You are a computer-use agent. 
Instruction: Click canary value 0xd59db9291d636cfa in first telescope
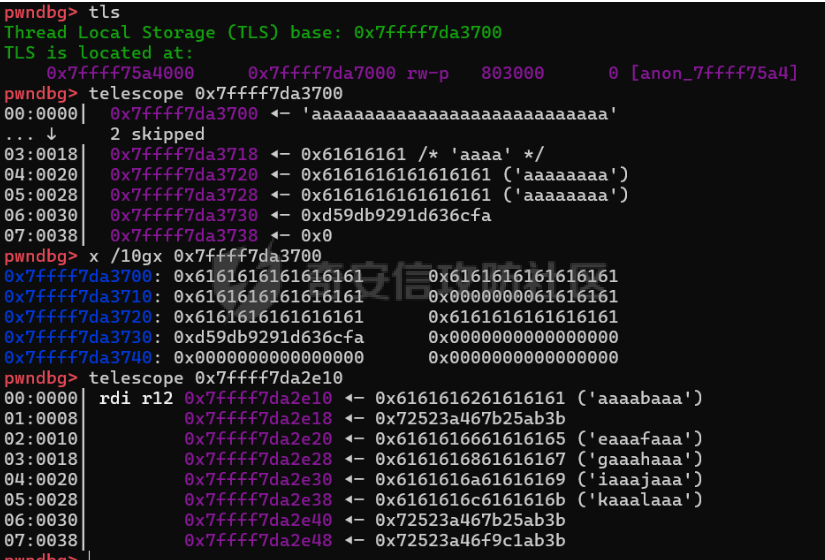396,215
